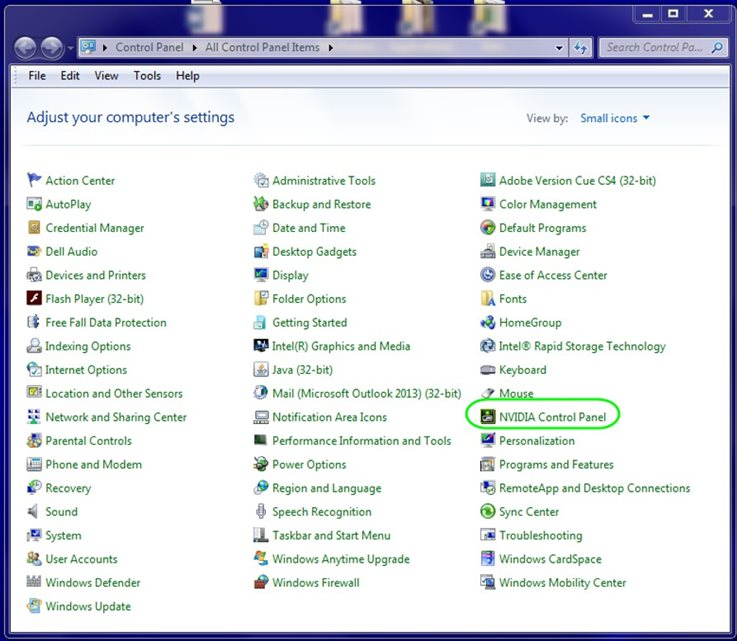
Task: Open the Edit menu
Action: [70, 76]
